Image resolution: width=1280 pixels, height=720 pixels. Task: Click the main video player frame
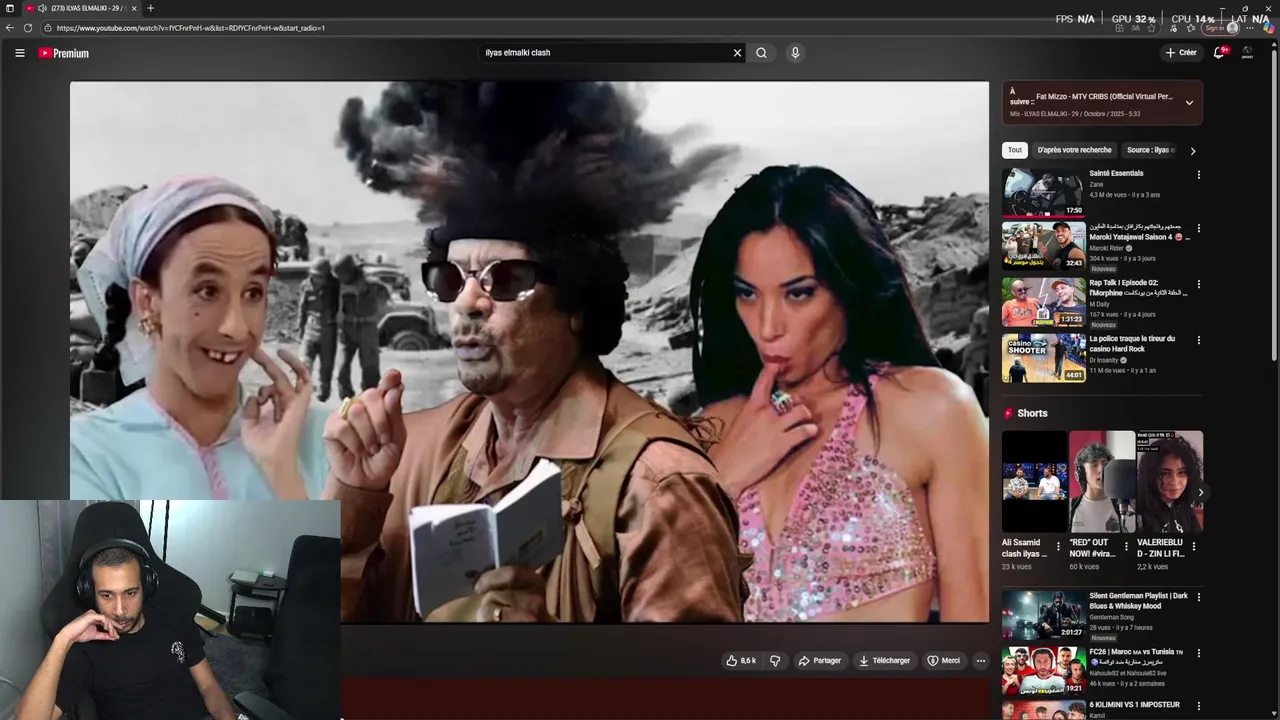(529, 352)
